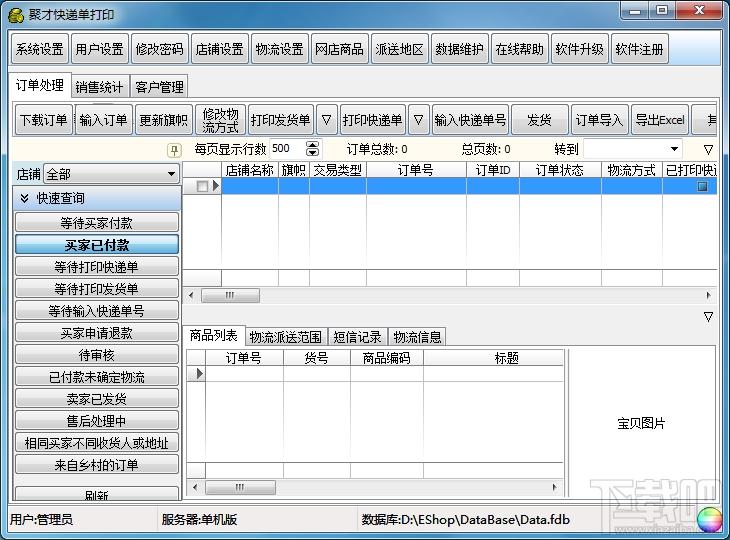Click the 发货 button
Viewport: 730px width, 540px height.
tap(540, 120)
